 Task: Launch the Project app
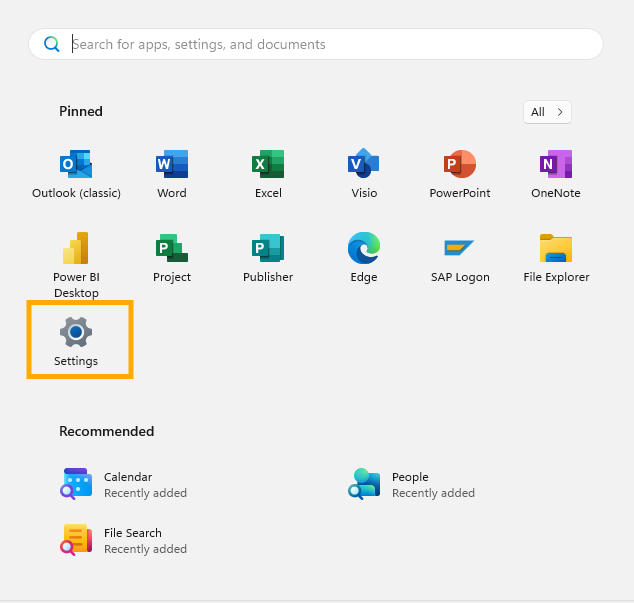172,258
